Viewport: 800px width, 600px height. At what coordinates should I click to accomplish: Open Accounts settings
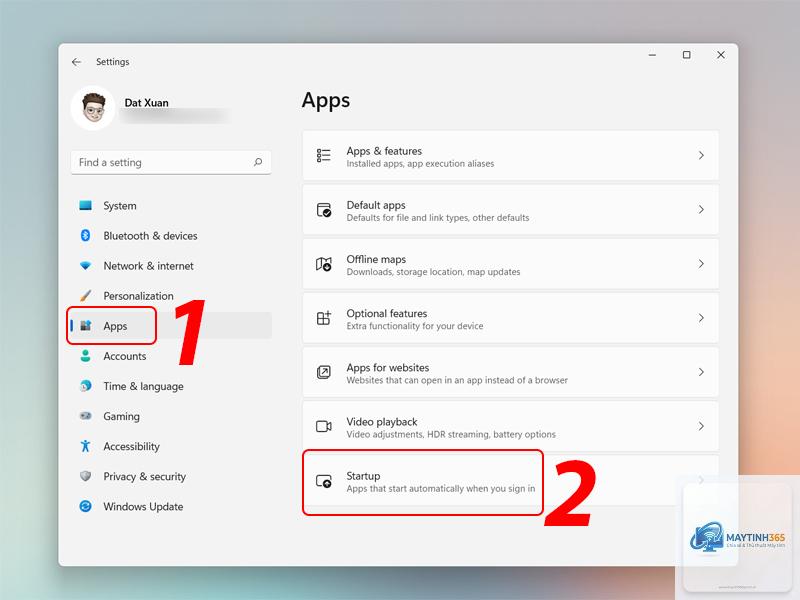click(171, 356)
